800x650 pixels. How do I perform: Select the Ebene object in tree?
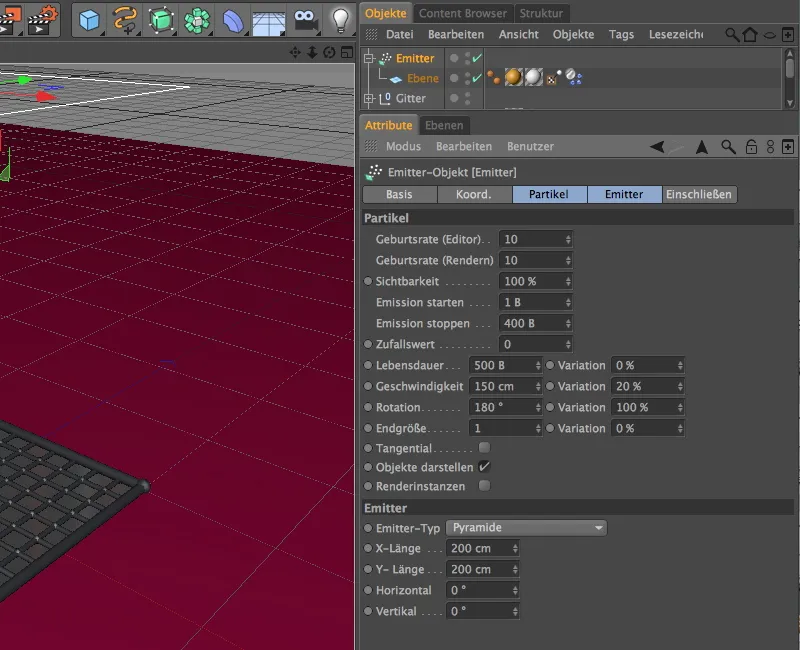pos(422,78)
